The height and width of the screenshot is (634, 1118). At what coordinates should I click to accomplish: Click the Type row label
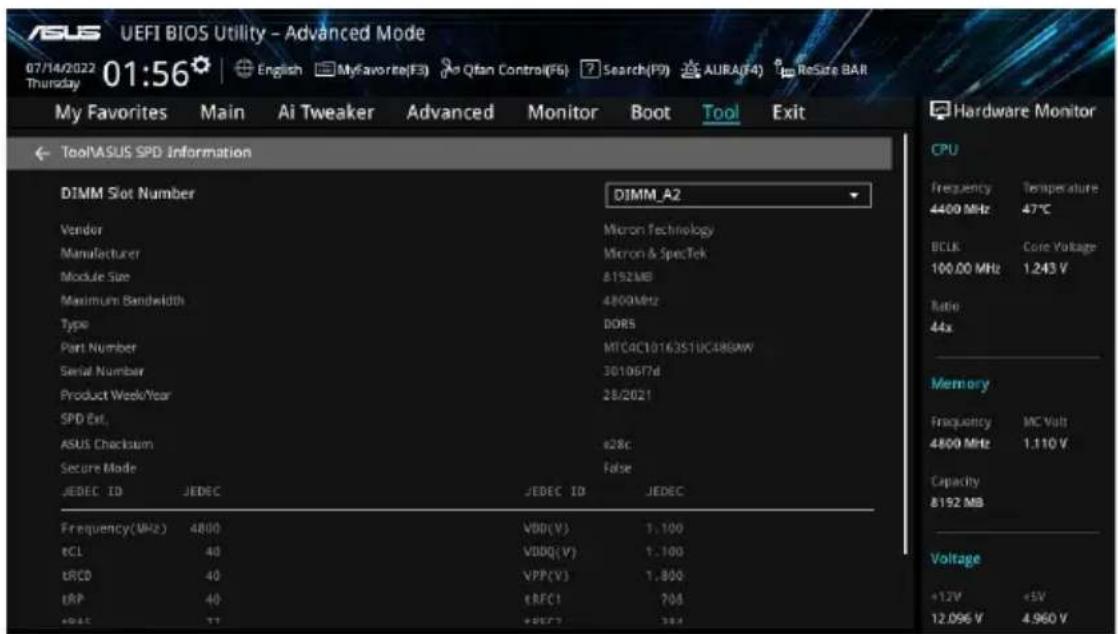(x=75, y=324)
